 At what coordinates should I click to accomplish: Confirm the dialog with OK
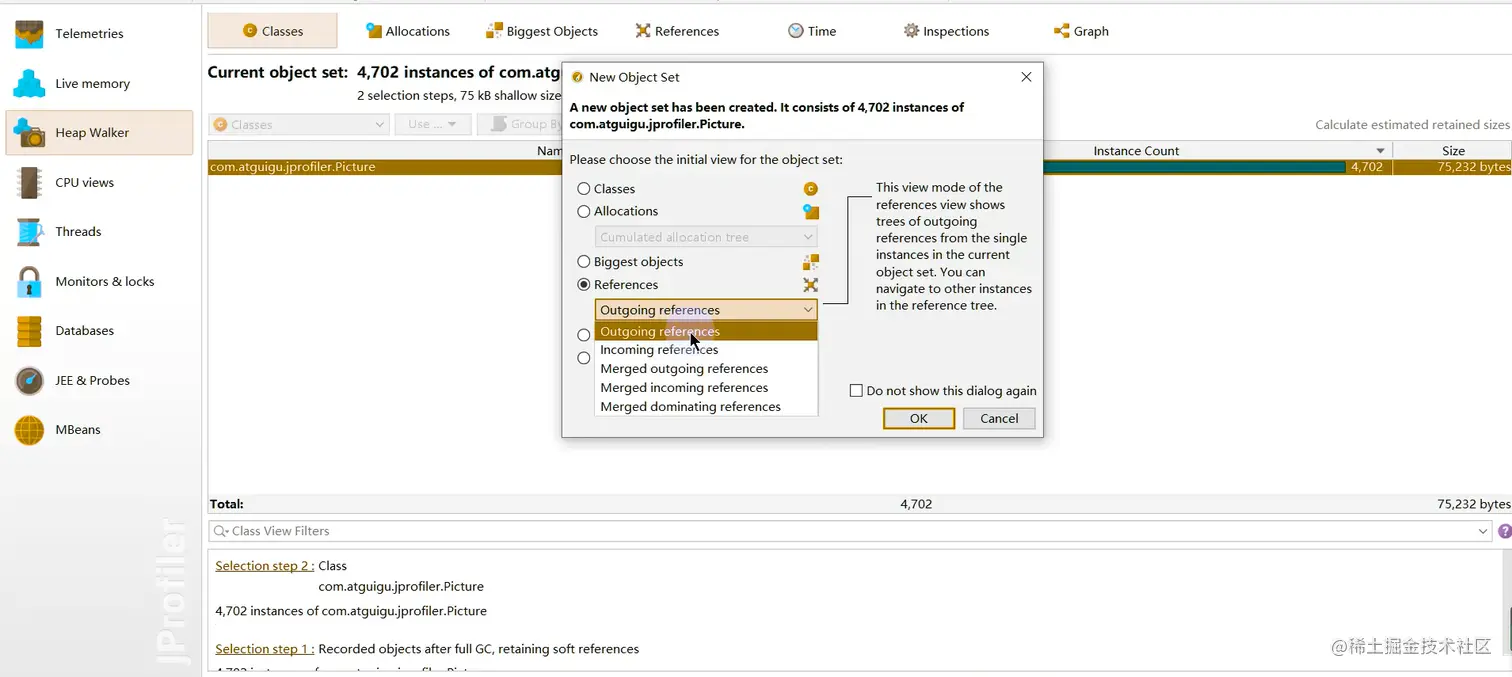(x=919, y=419)
